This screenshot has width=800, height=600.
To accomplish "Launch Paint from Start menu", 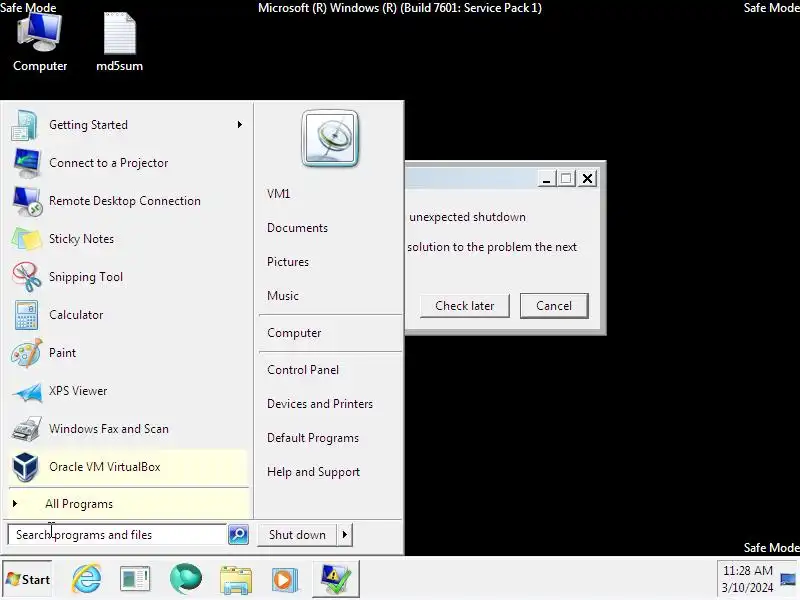I will coord(128,353).
